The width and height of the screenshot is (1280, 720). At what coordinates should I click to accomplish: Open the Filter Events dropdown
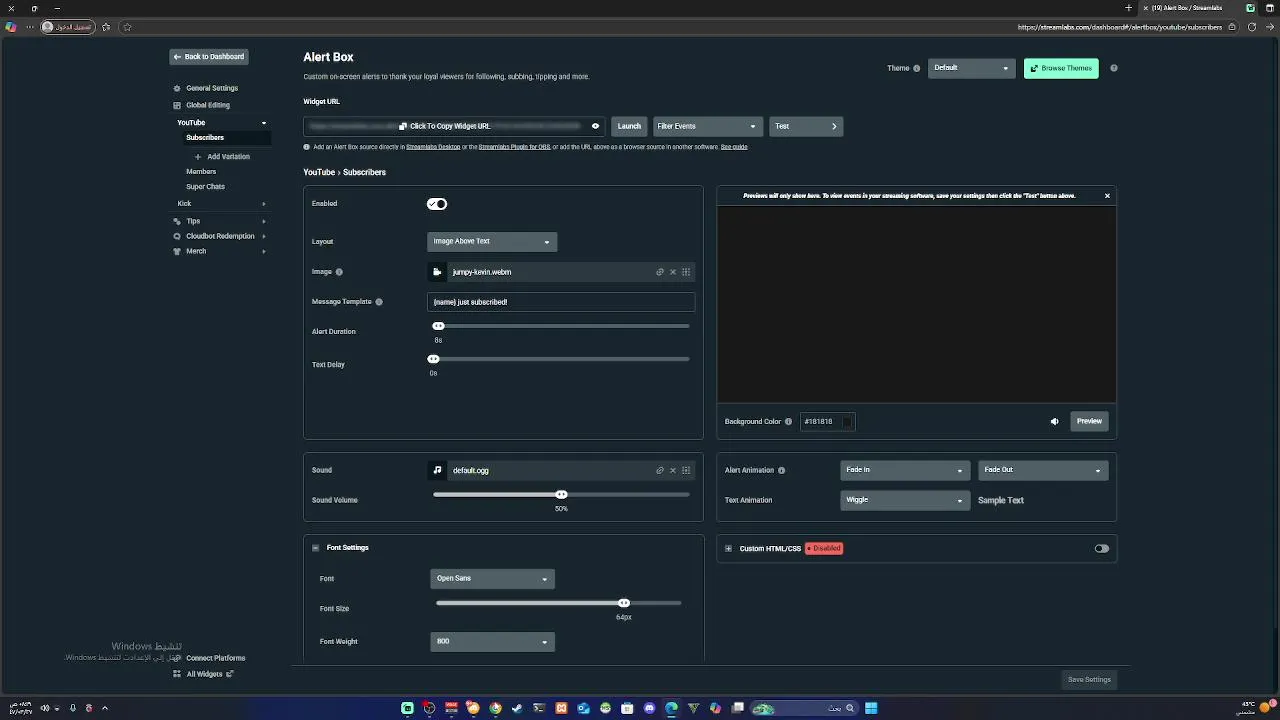[x=708, y=126]
